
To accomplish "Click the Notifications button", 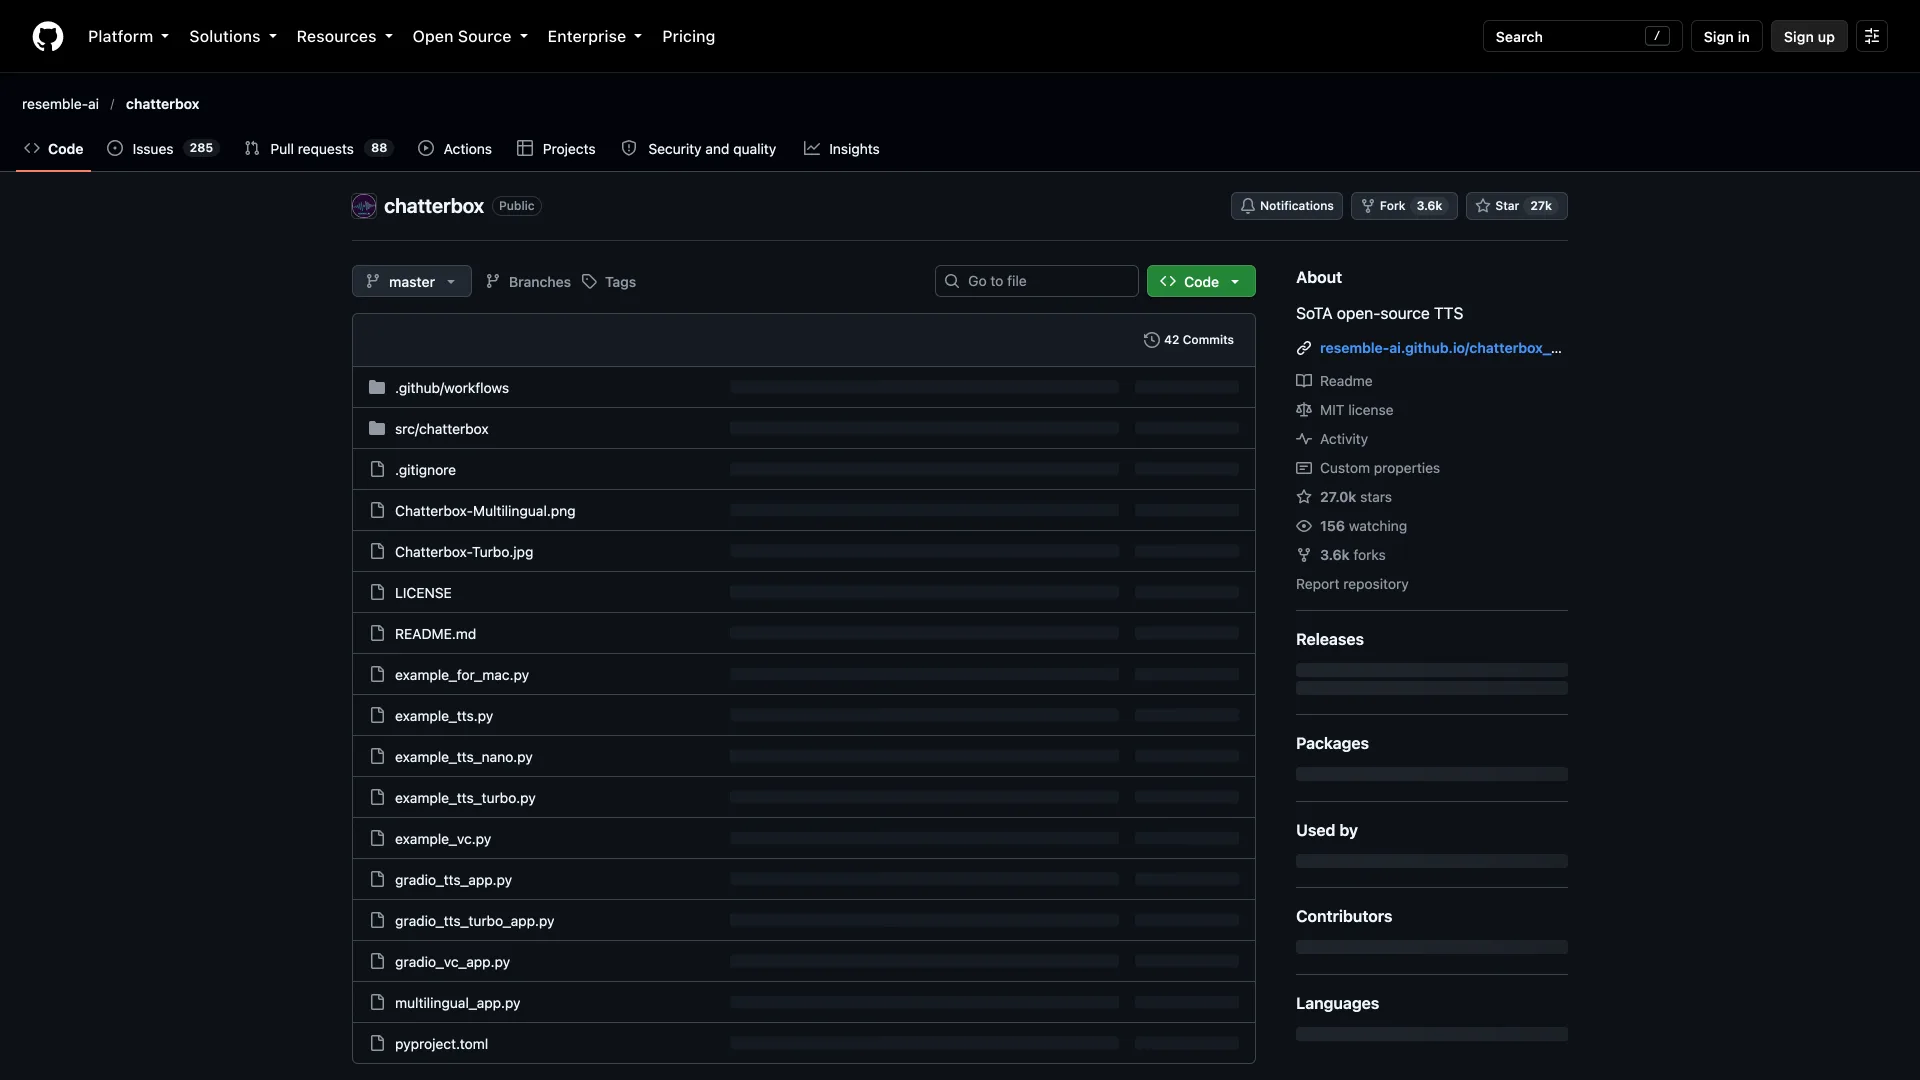I will (1287, 206).
